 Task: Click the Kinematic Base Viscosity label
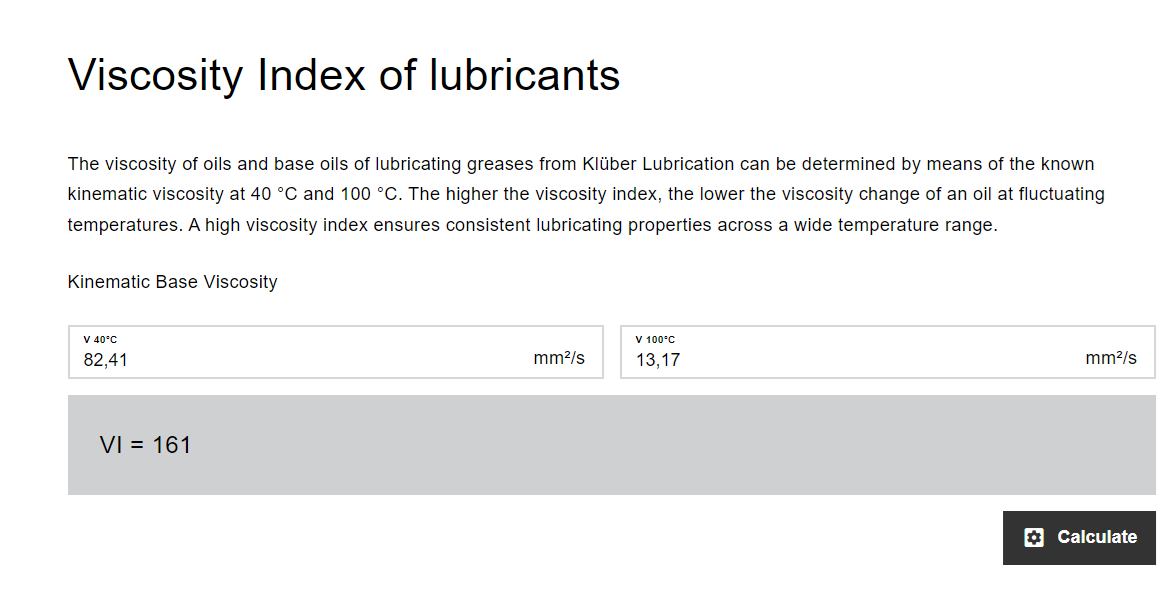[x=173, y=282]
